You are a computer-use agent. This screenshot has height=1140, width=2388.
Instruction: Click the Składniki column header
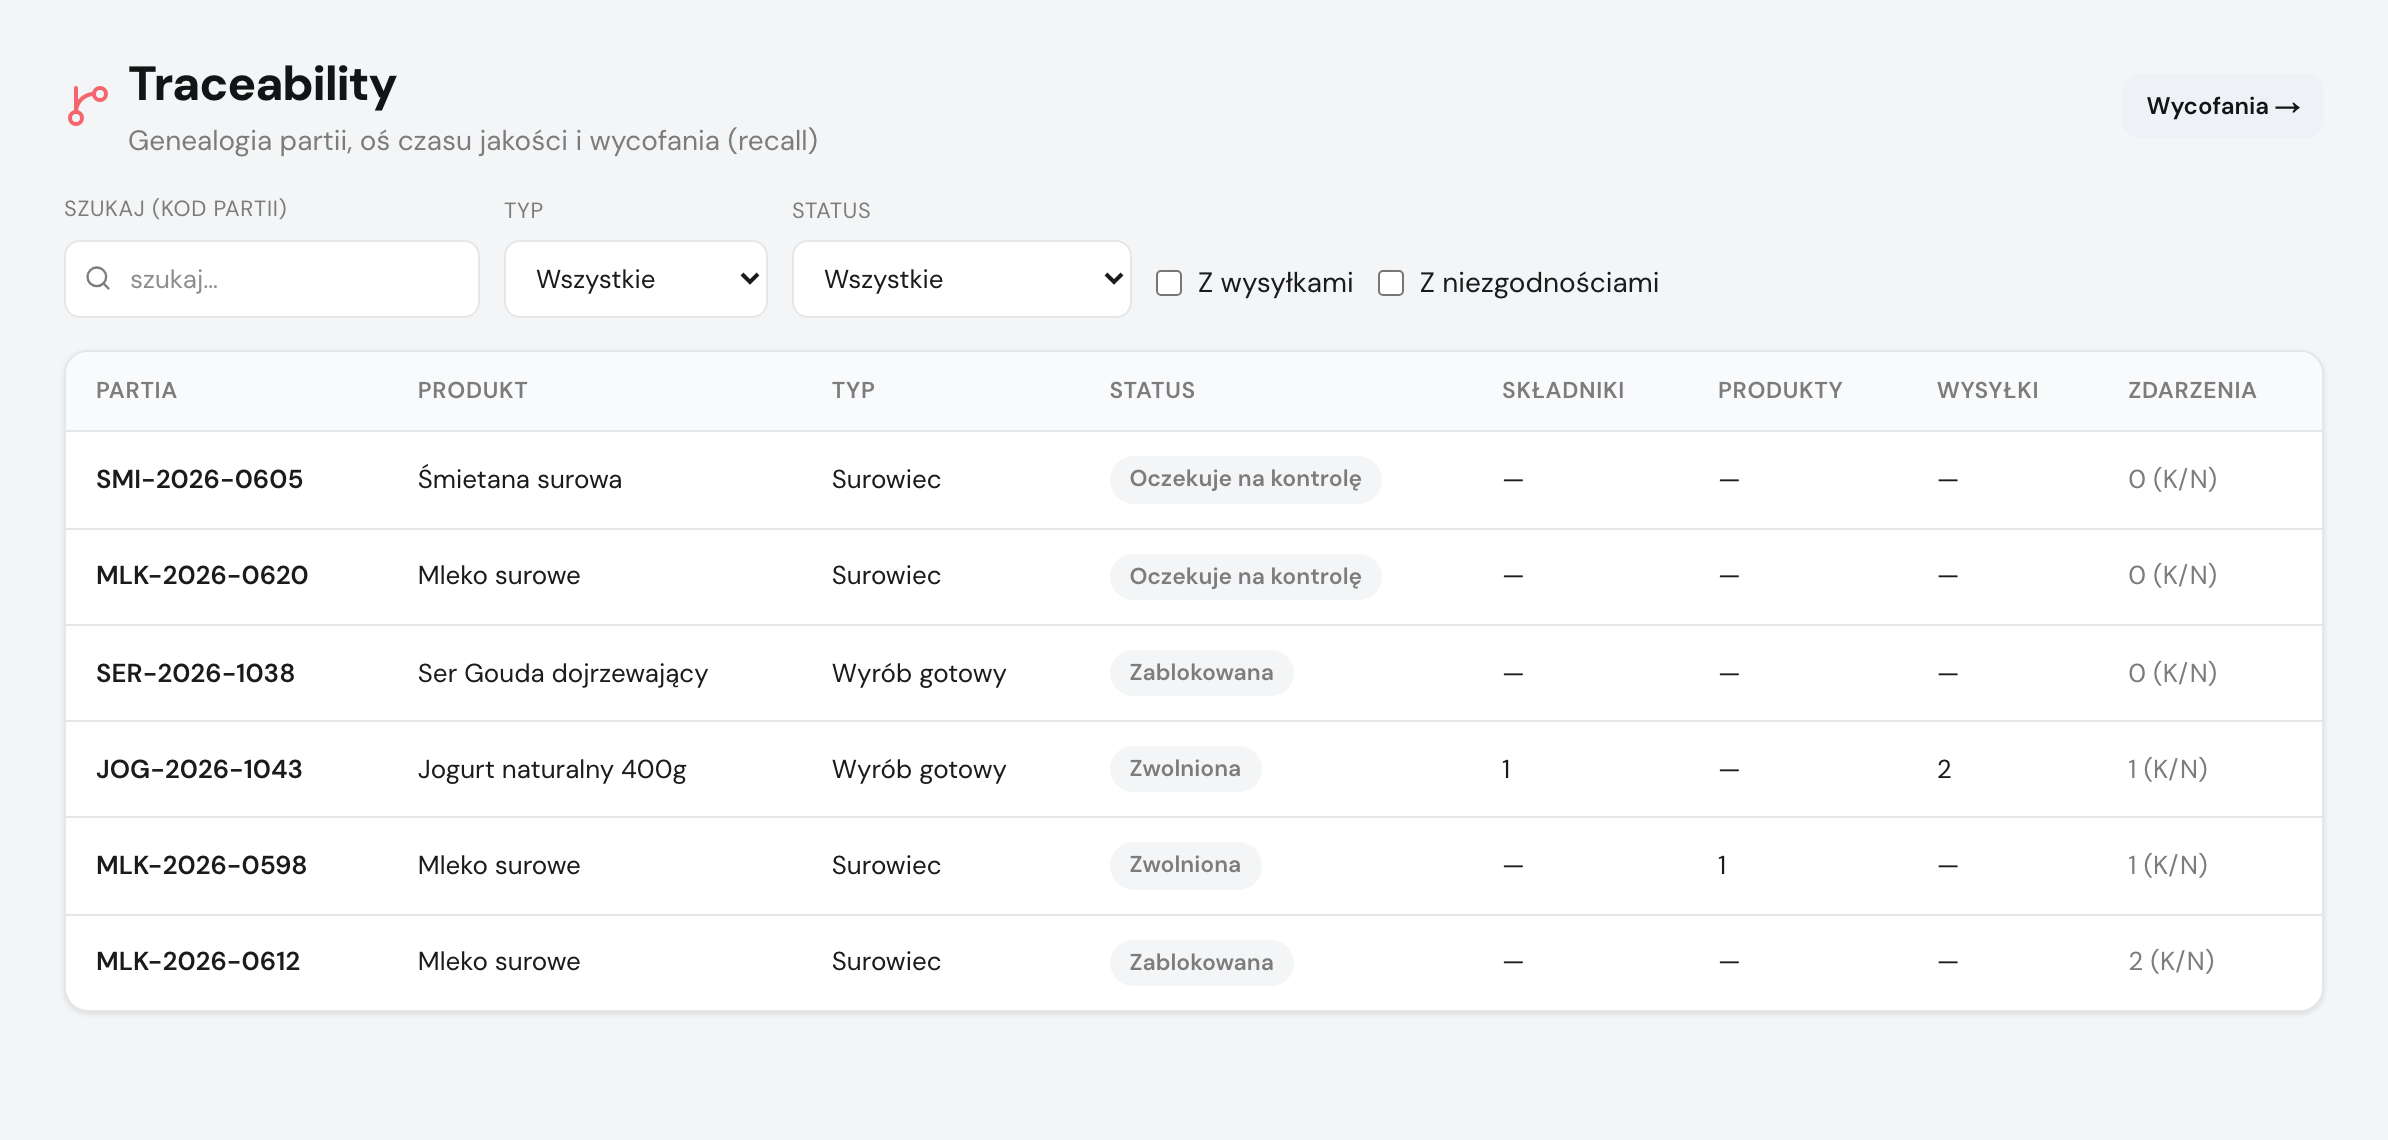pos(1563,390)
